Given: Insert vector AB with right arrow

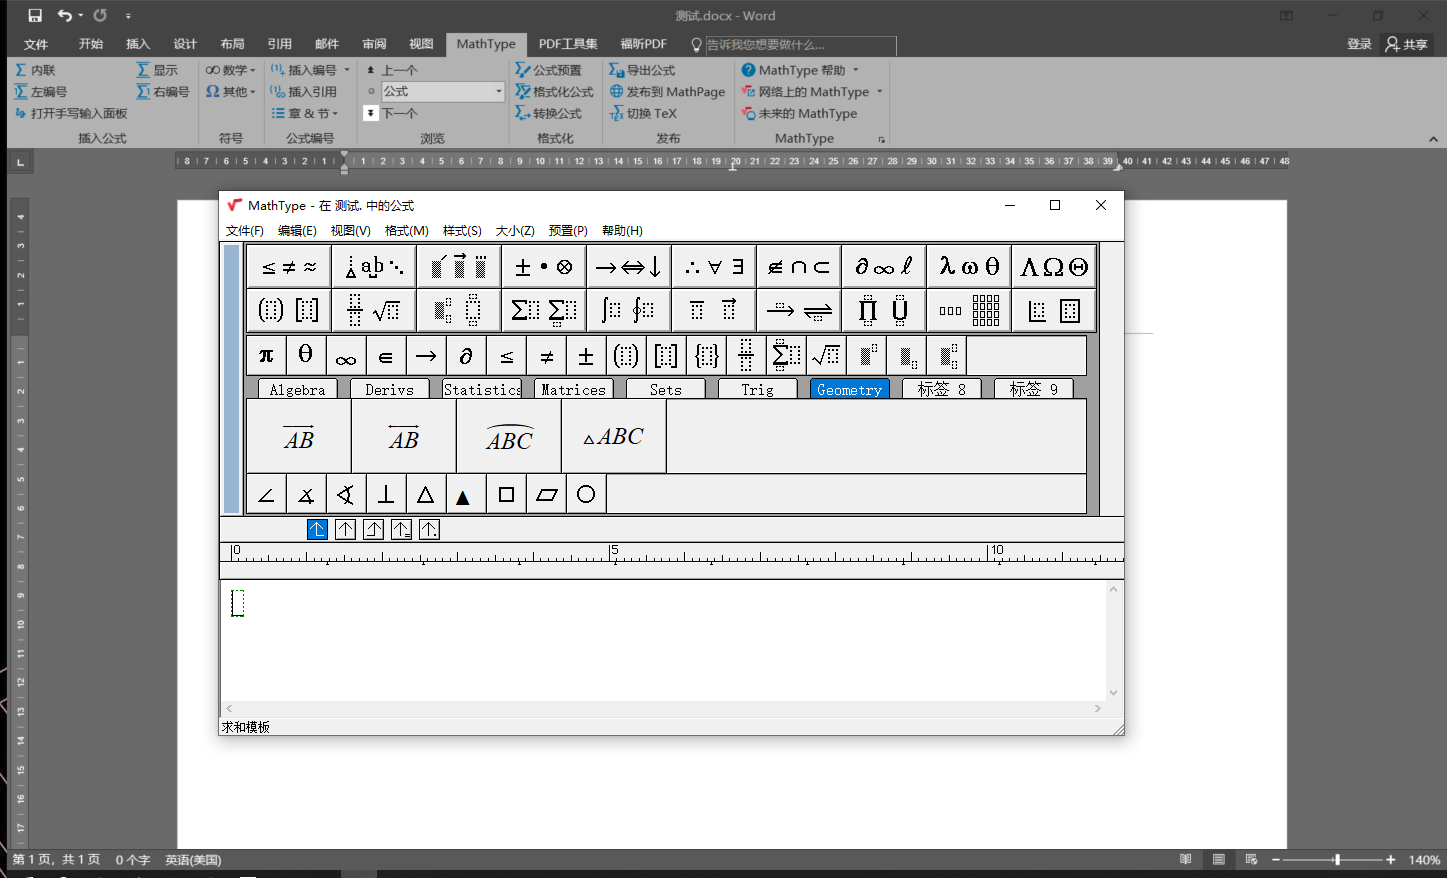Looking at the screenshot, I should pos(299,436).
